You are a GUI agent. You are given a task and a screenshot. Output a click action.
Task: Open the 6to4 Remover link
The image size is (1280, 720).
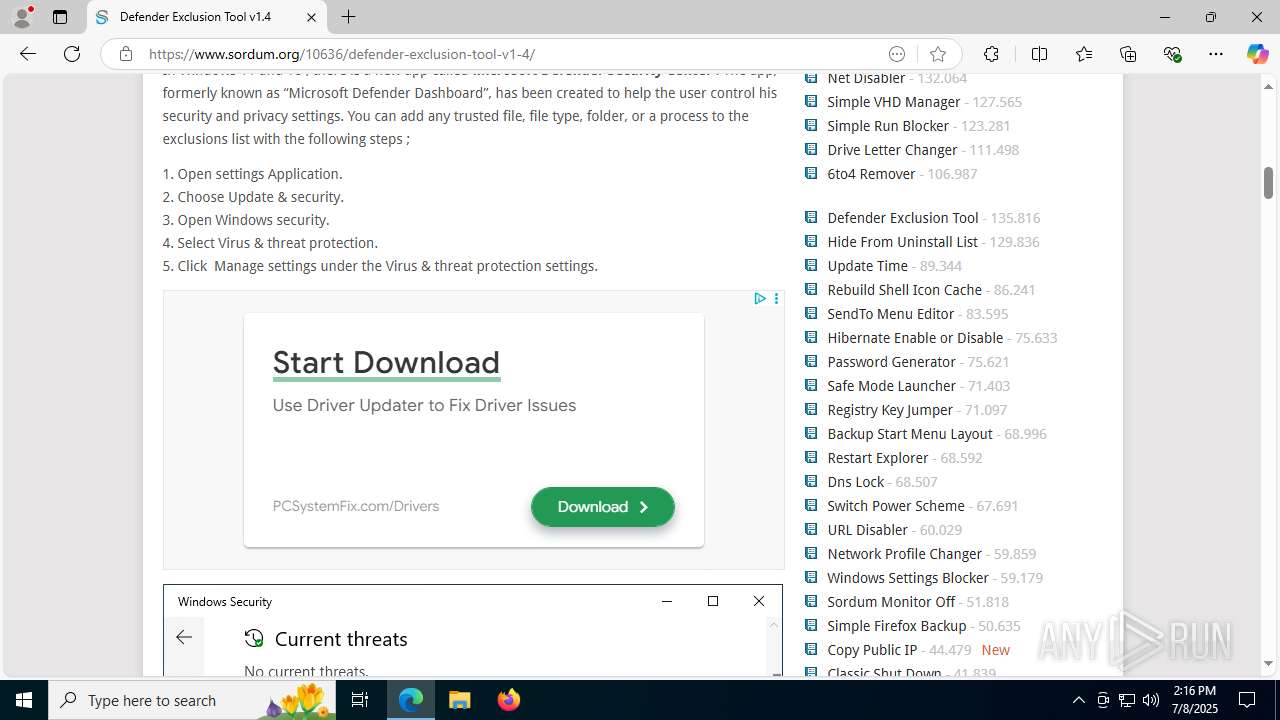(871, 174)
